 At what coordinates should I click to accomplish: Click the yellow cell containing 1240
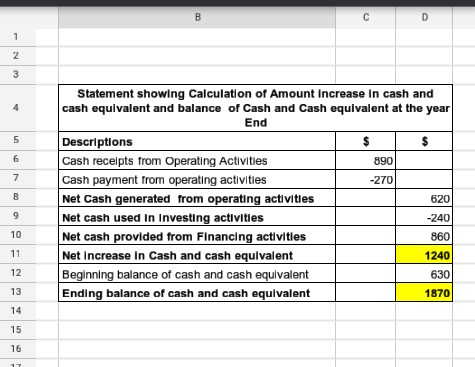(x=424, y=255)
